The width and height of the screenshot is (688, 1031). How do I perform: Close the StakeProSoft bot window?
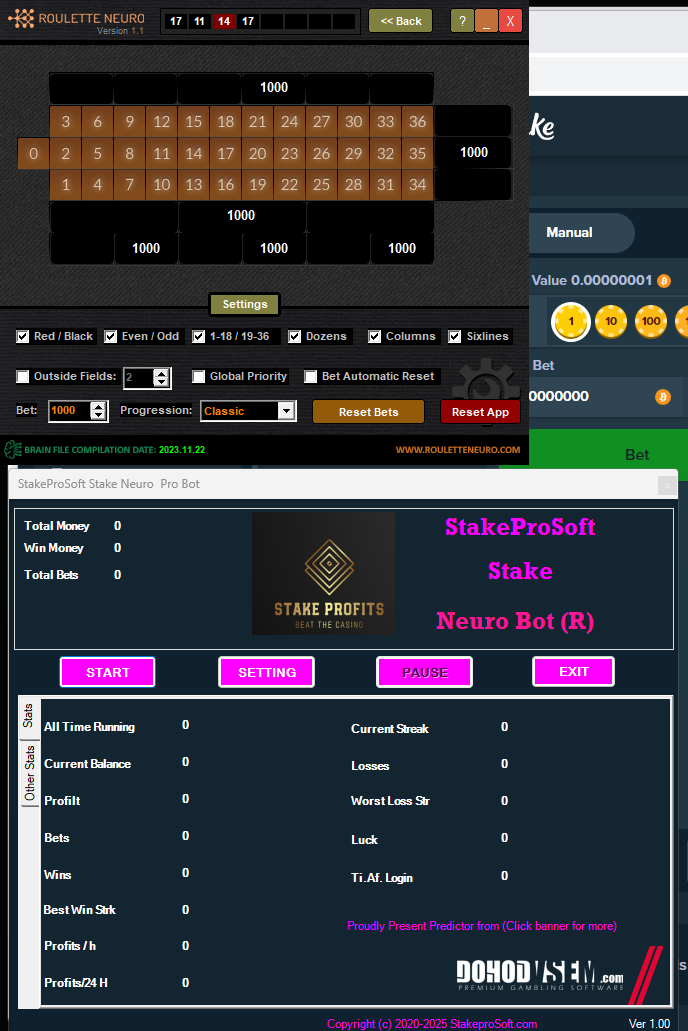[667, 485]
